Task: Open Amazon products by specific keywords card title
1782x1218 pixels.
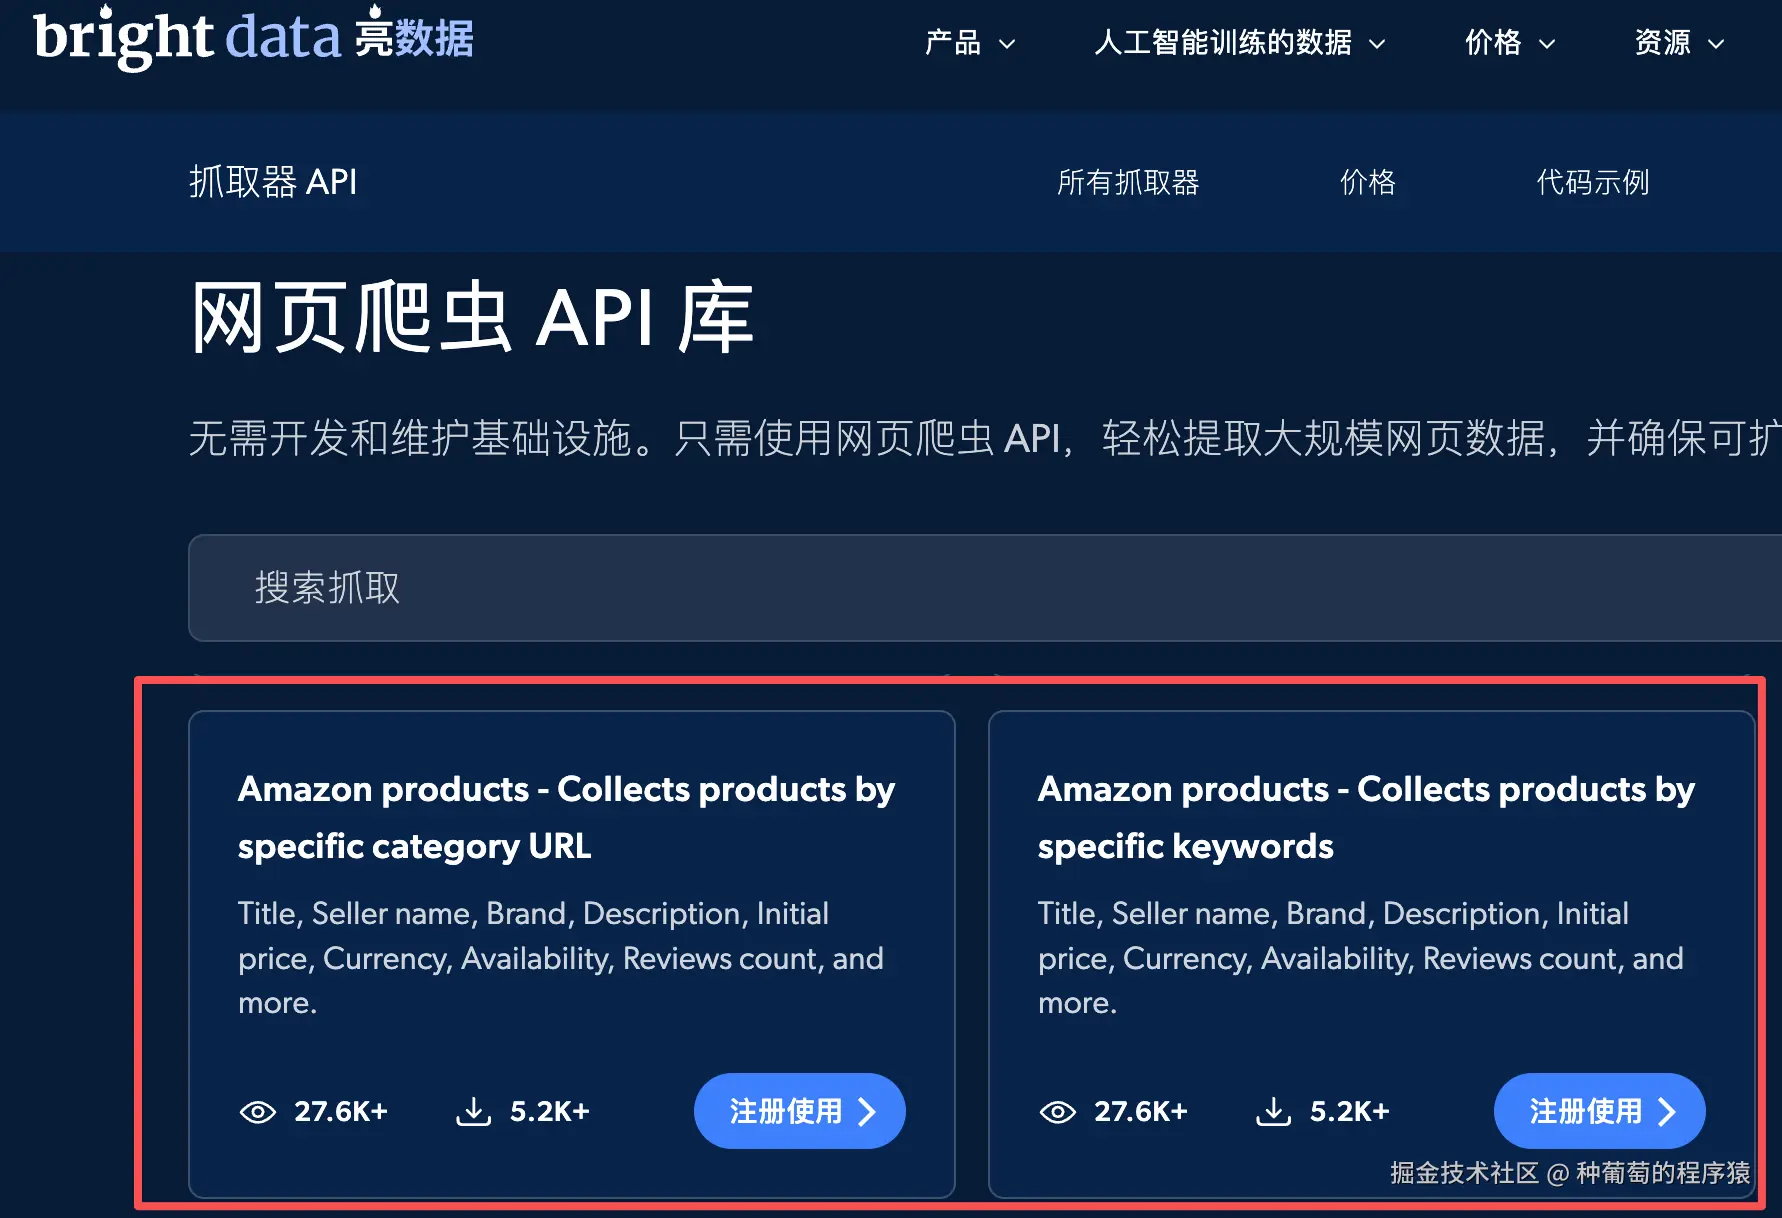Action: (1366, 817)
